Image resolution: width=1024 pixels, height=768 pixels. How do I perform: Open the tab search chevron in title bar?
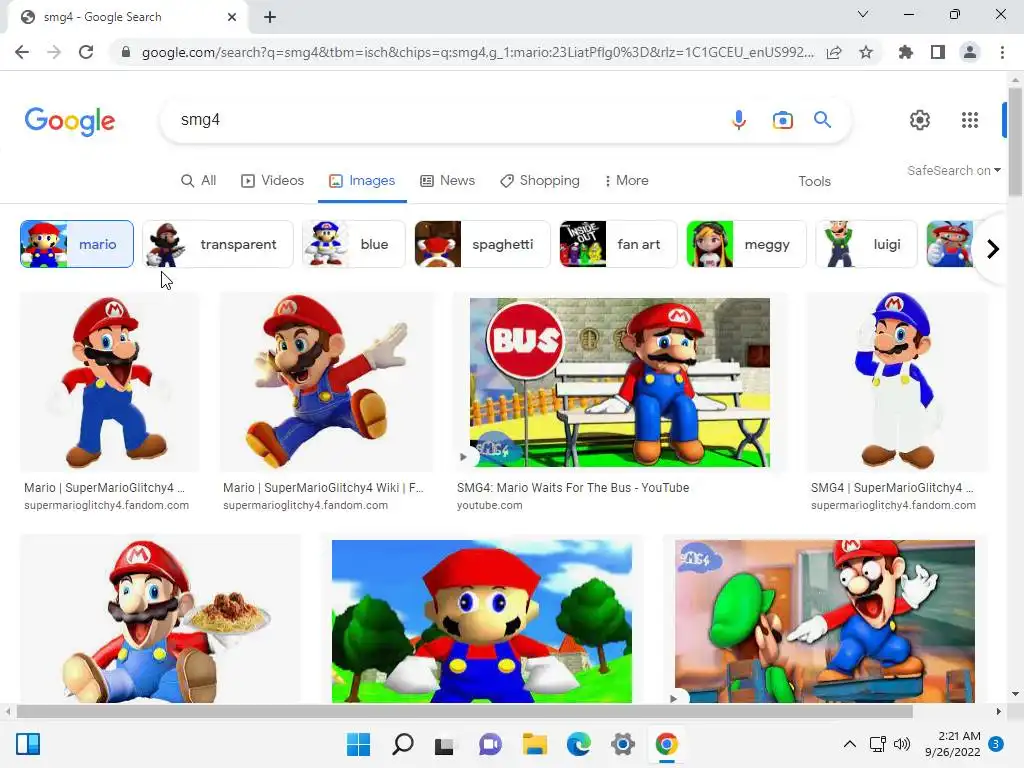tap(863, 14)
